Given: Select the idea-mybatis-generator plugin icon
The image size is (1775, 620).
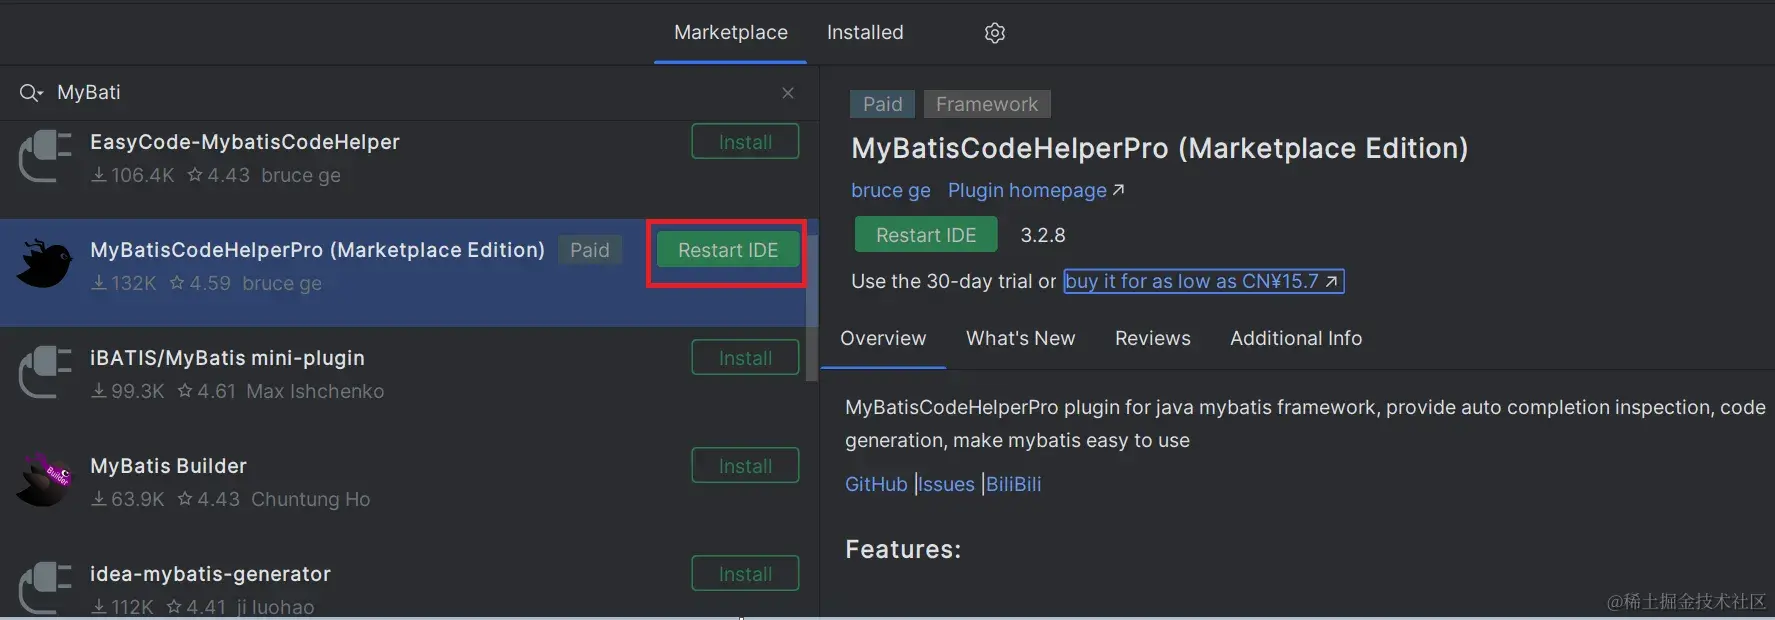Looking at the screenshot, I should click(x=45, y=588).
